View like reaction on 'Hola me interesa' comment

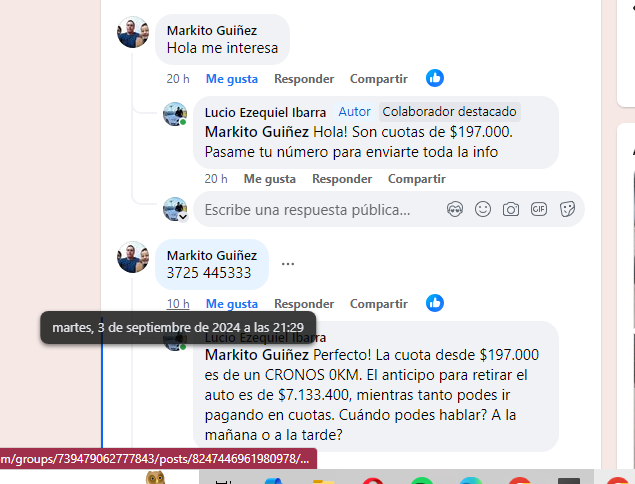click(x=435, y=78)
